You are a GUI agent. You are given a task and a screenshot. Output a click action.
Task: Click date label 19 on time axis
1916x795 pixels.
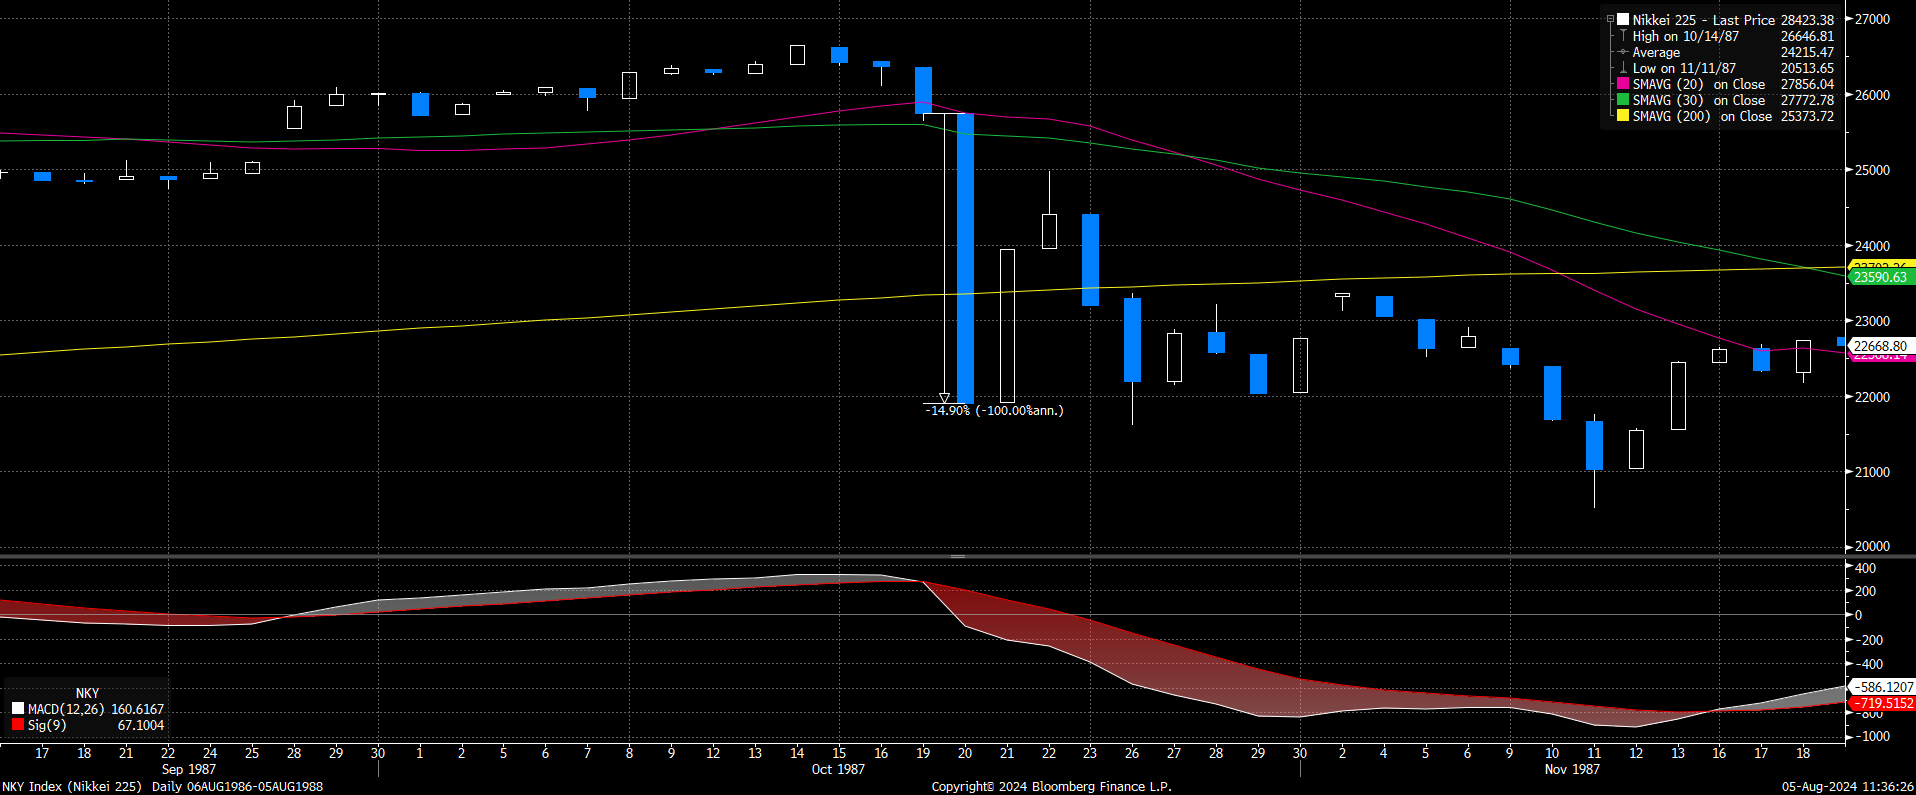[923, 753]
